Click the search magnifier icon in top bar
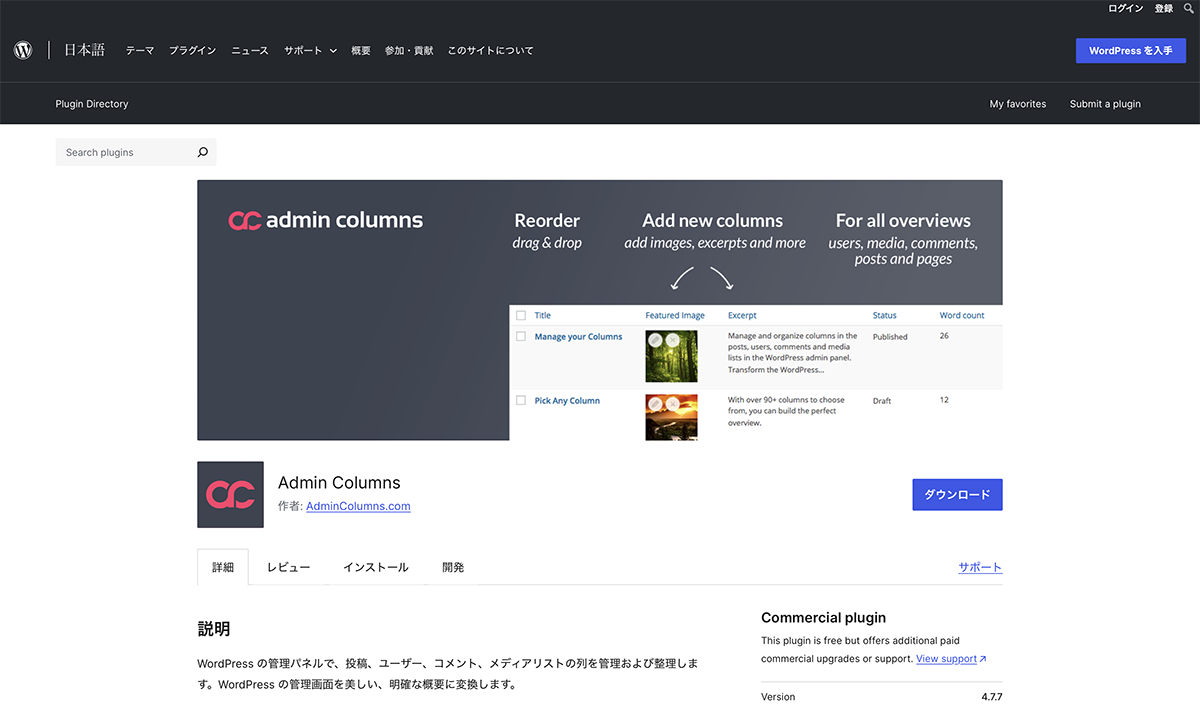 click(1188, 8)
